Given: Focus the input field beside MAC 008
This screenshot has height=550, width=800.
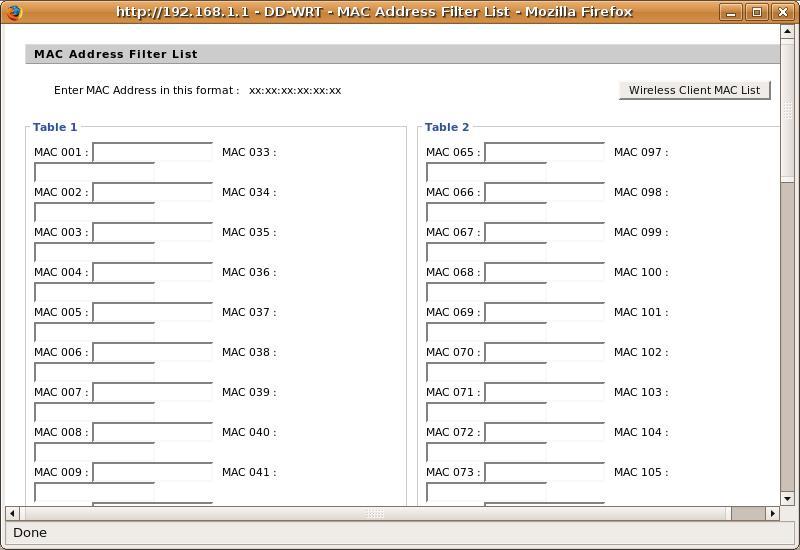Looking at the screenshot, I should pyautogui.click(x=153, y=432).
